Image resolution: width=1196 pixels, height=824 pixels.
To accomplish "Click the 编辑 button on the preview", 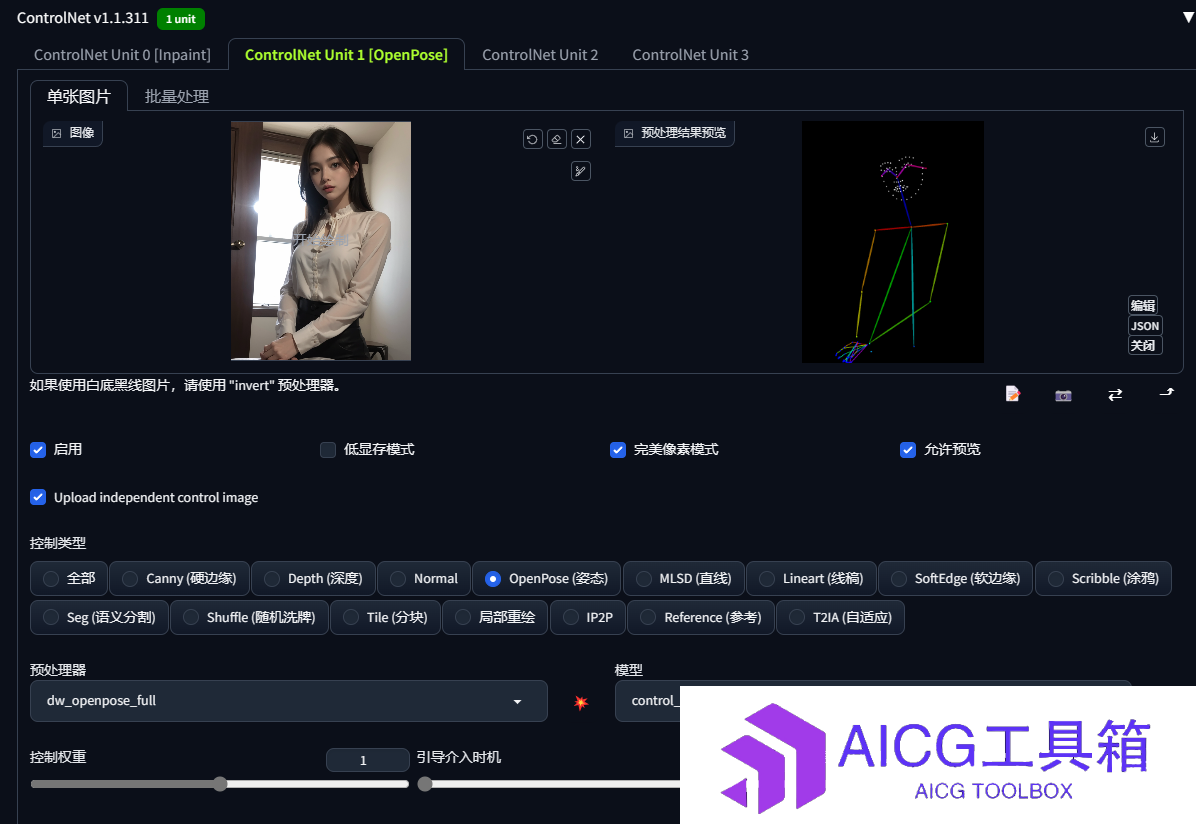I will click(x=1143, y=305).
